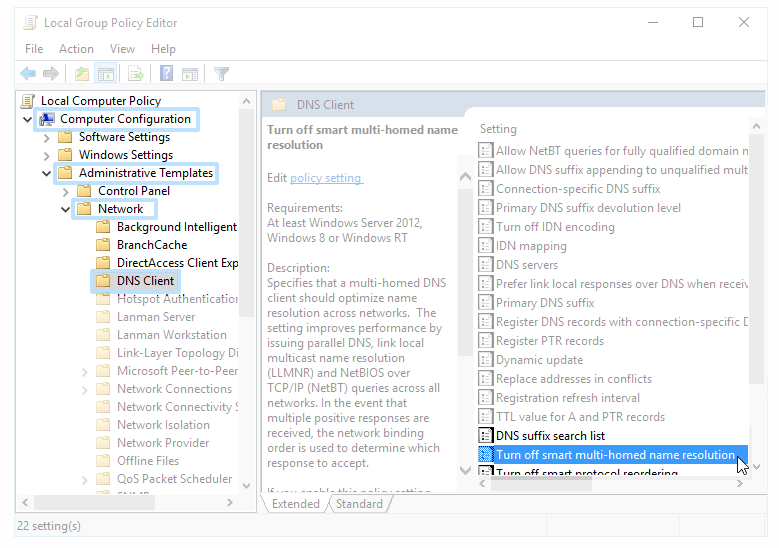The image size is (779, 548).
Task: Click the BranchCache folder icon
Action: pos(103,245)
